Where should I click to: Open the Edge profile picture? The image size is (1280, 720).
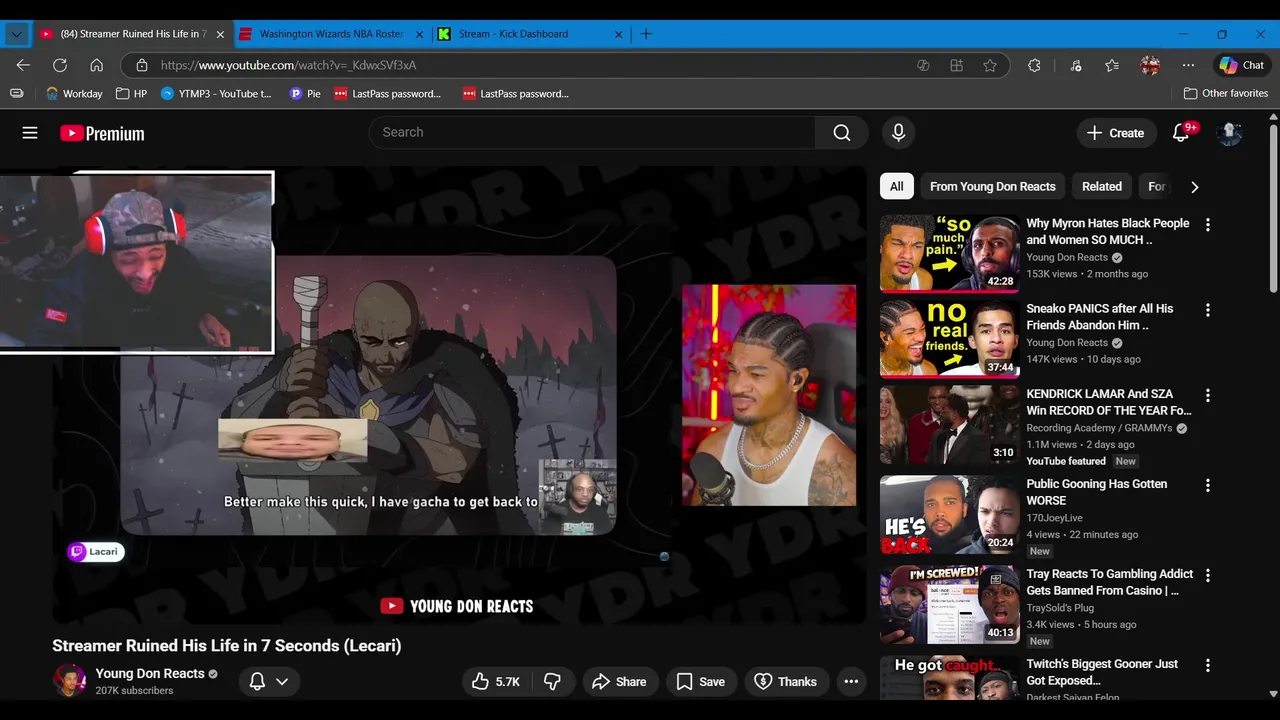coord(1150,65)
